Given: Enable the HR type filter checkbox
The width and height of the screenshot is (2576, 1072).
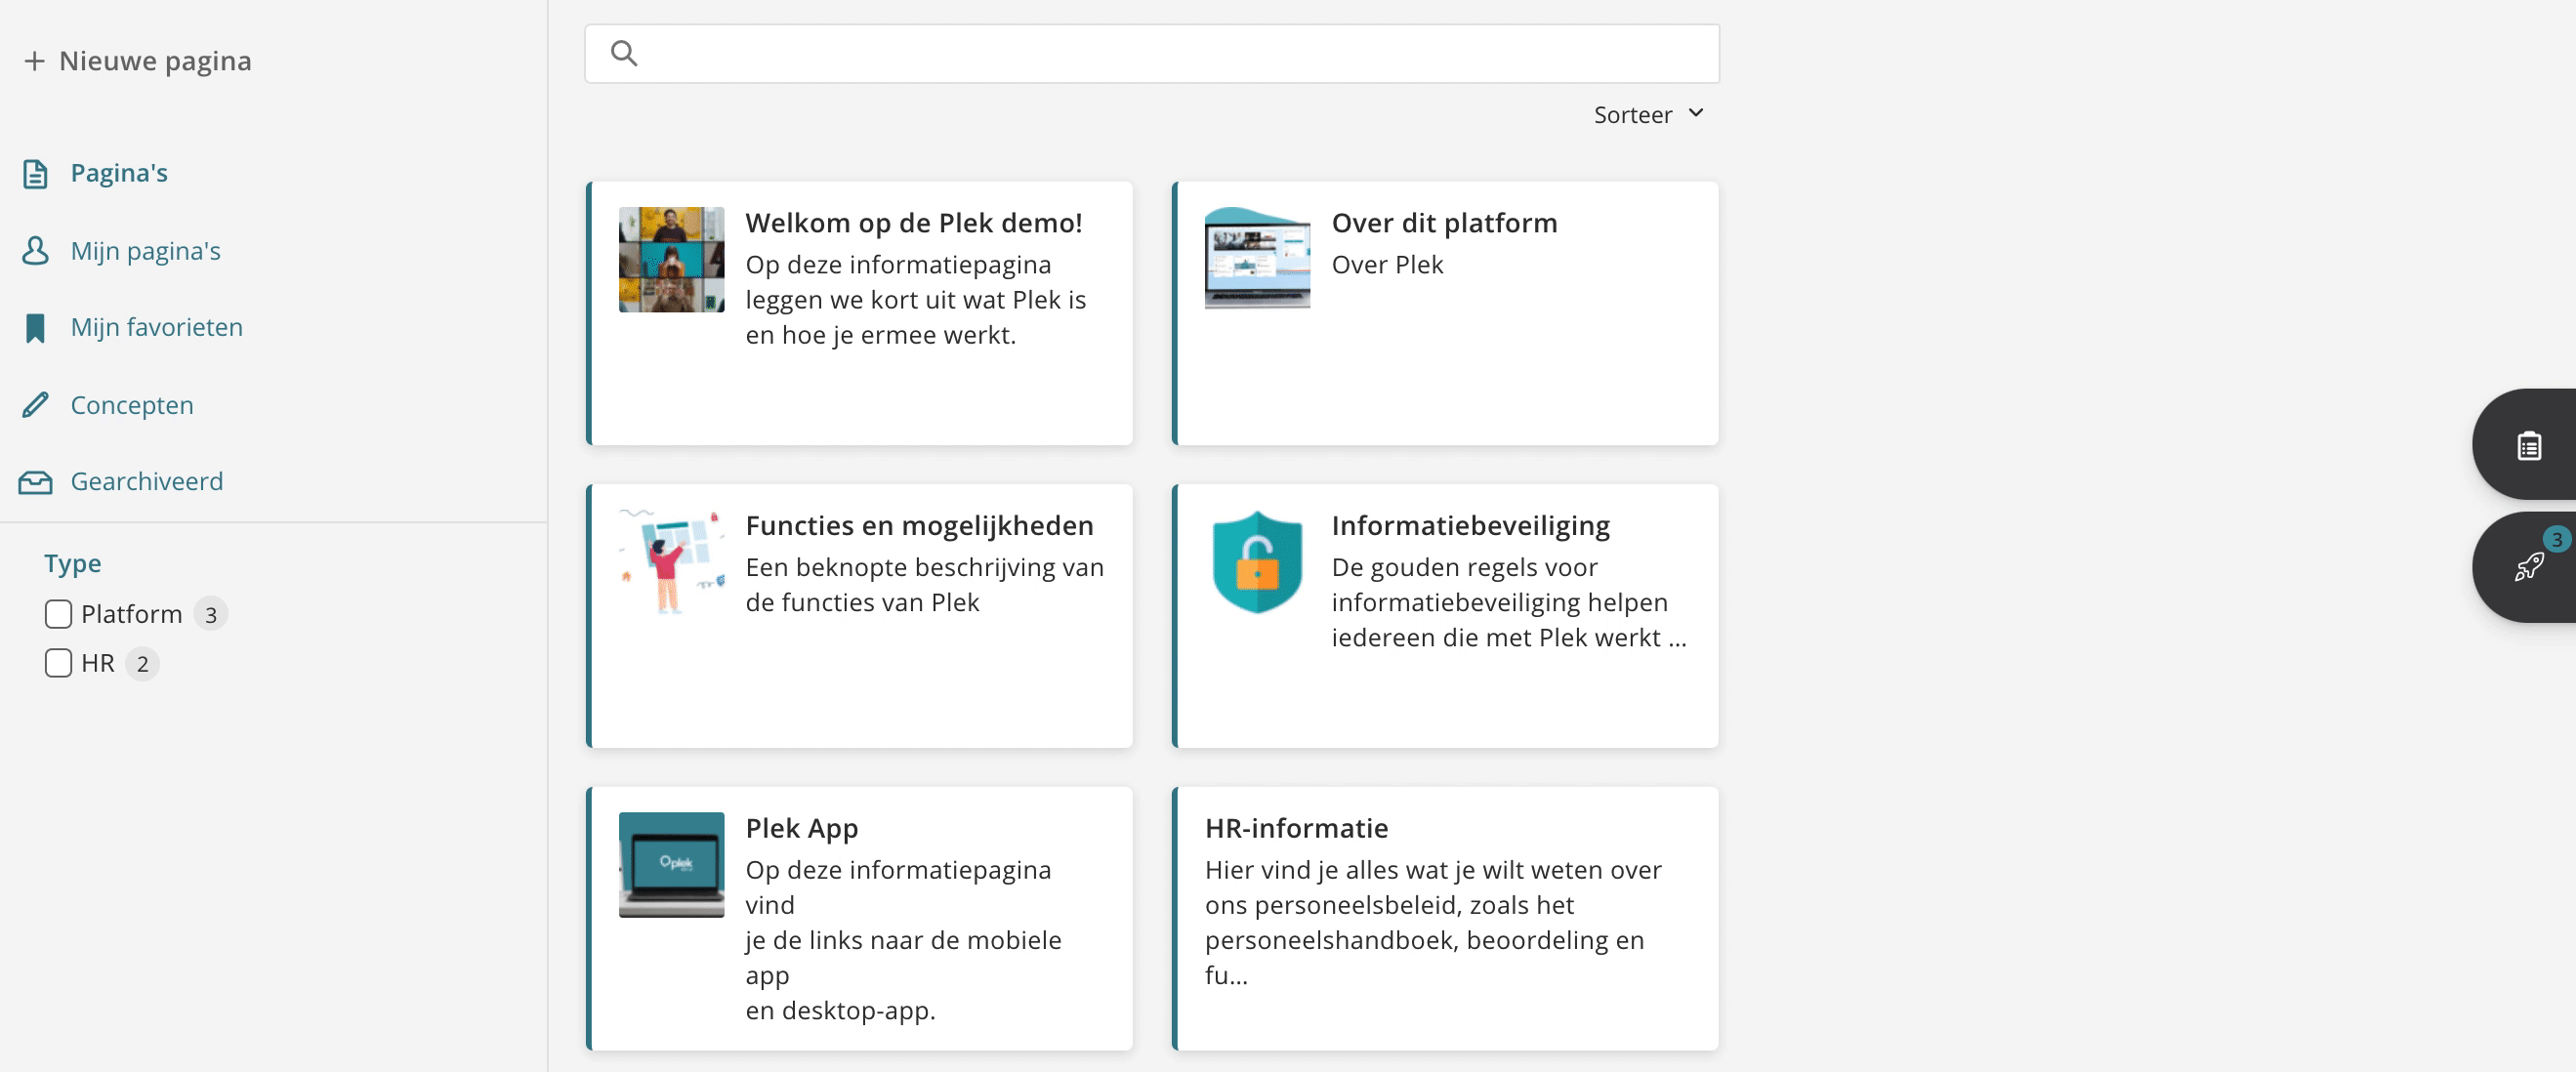Looking at the screenshot, I should pyautogui.click(x=58, y=663).
